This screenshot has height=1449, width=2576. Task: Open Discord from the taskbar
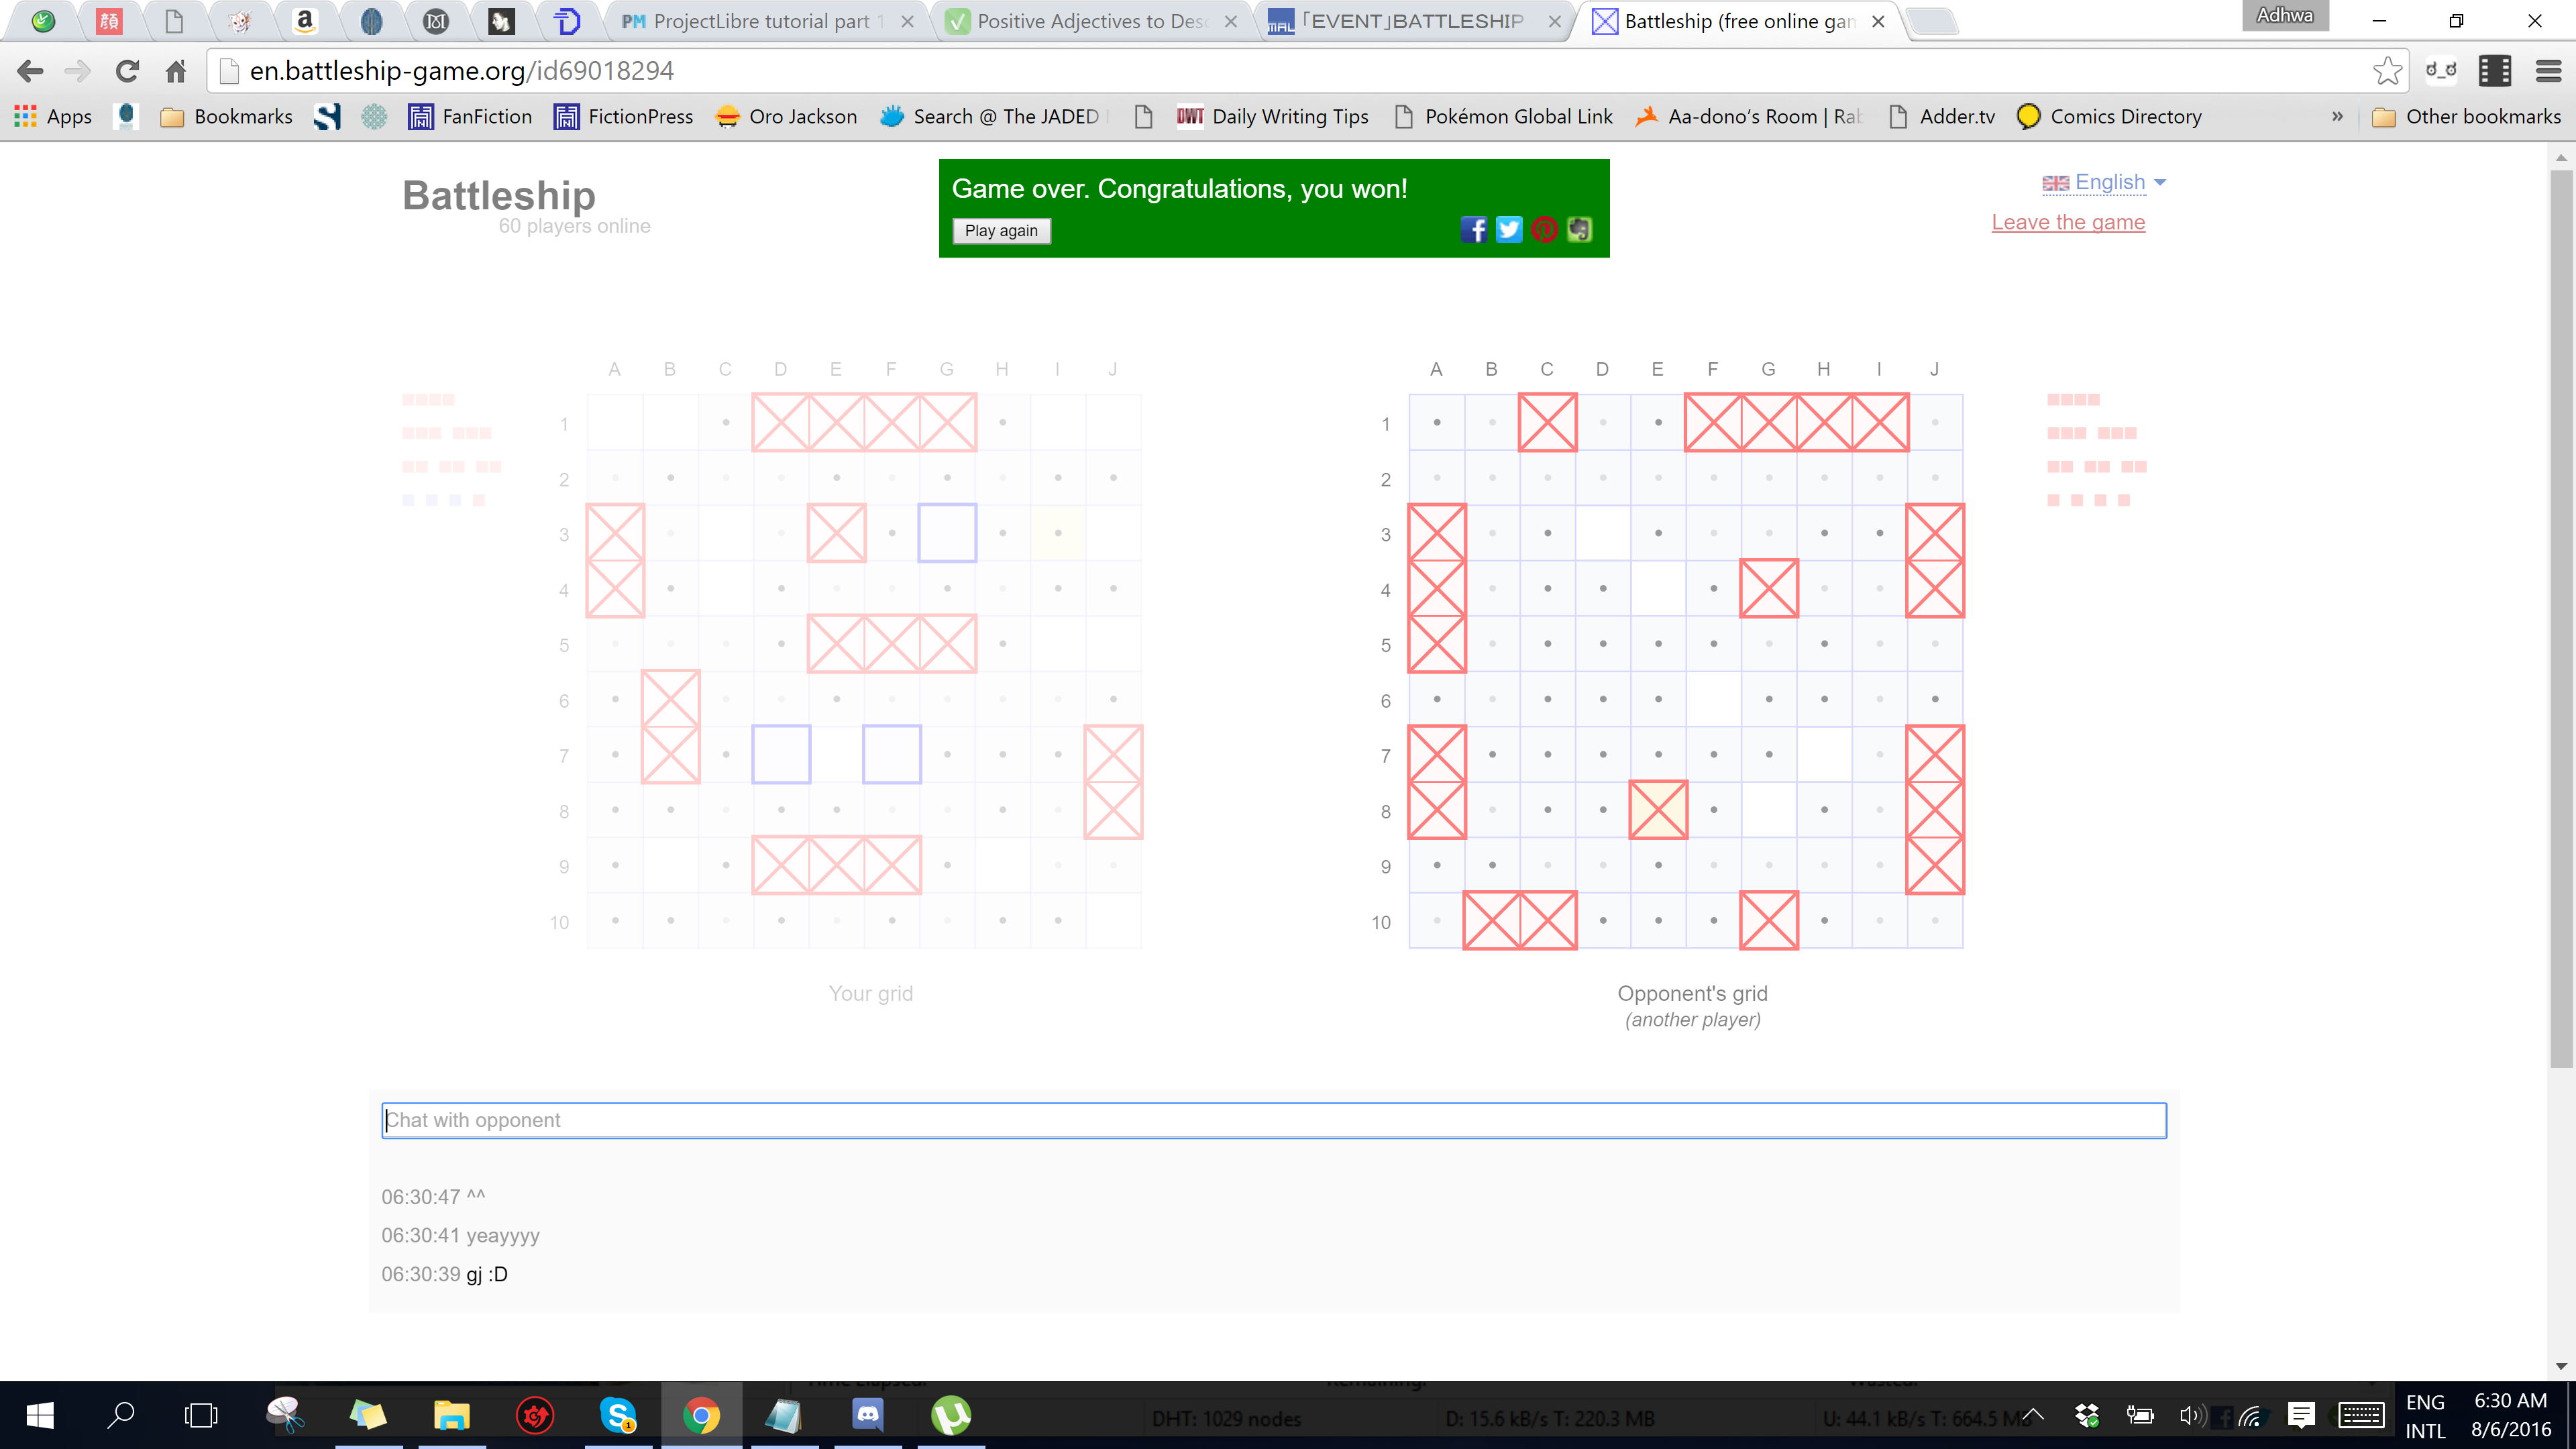click(867, 1415)
